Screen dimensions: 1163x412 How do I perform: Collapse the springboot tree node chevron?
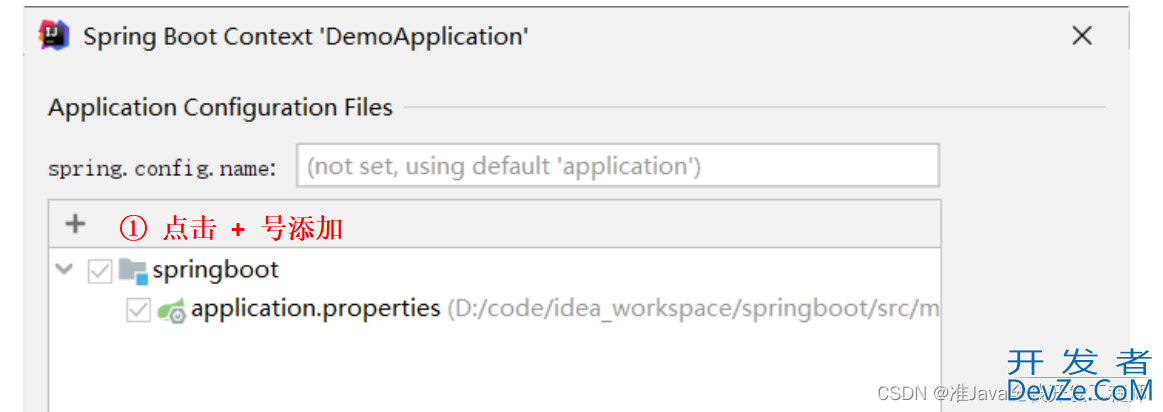coord(66,270)
